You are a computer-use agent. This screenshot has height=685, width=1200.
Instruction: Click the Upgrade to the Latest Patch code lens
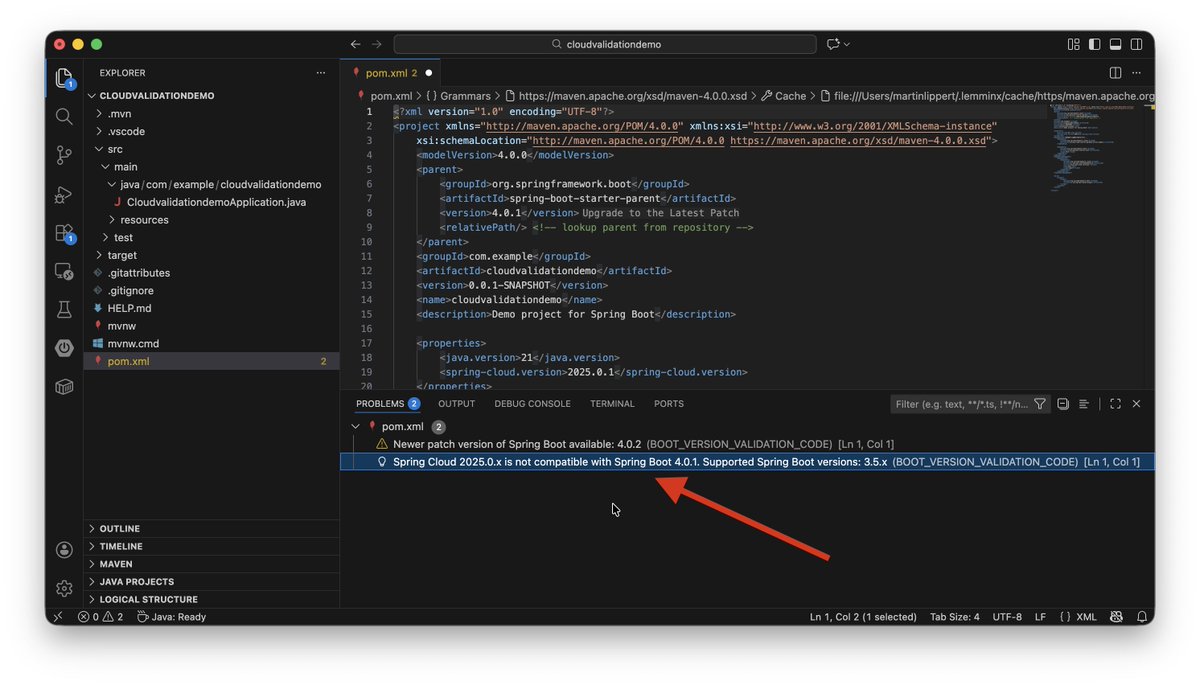pyautogui.click(x=661, y=213)
